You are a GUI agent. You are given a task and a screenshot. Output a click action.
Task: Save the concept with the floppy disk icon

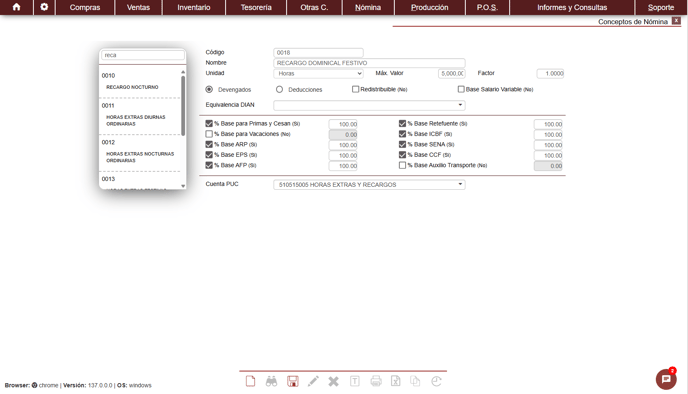(x=293, y=381)
